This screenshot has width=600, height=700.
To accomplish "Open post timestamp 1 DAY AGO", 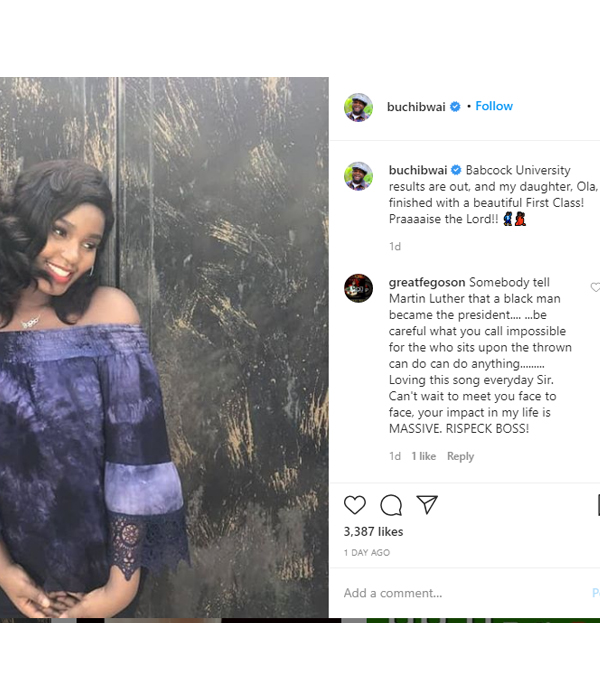I will click(367, 553).
